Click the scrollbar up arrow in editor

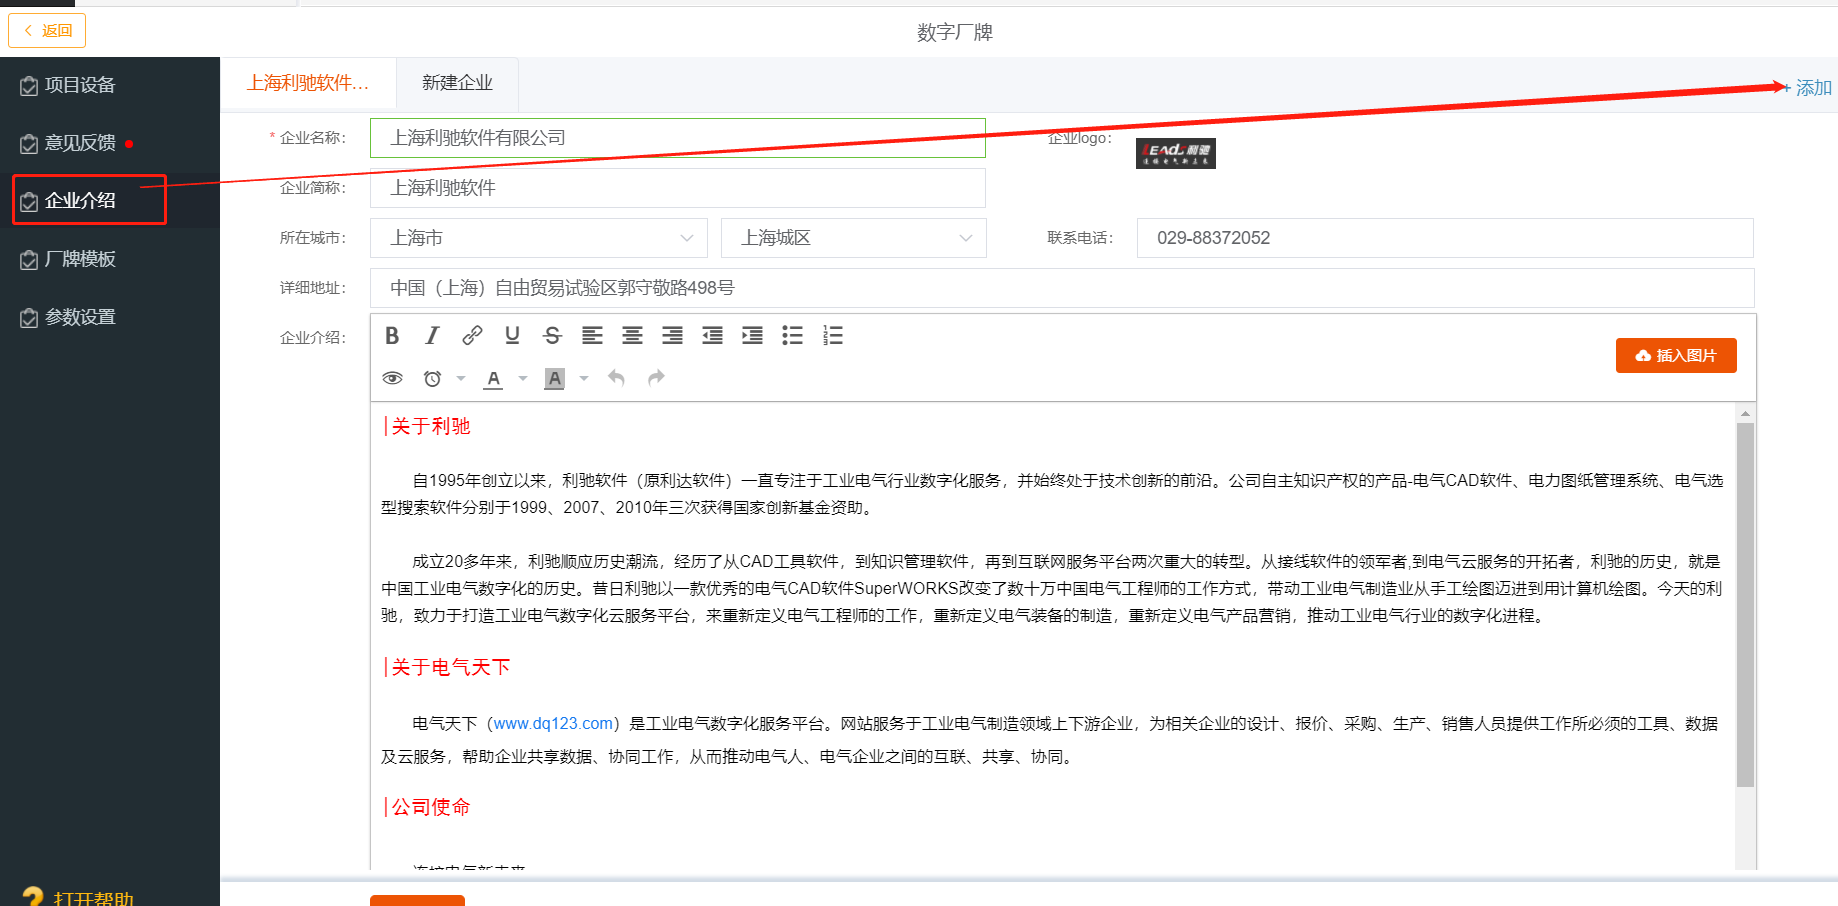pyautogui.click(x=1745, y=413)
